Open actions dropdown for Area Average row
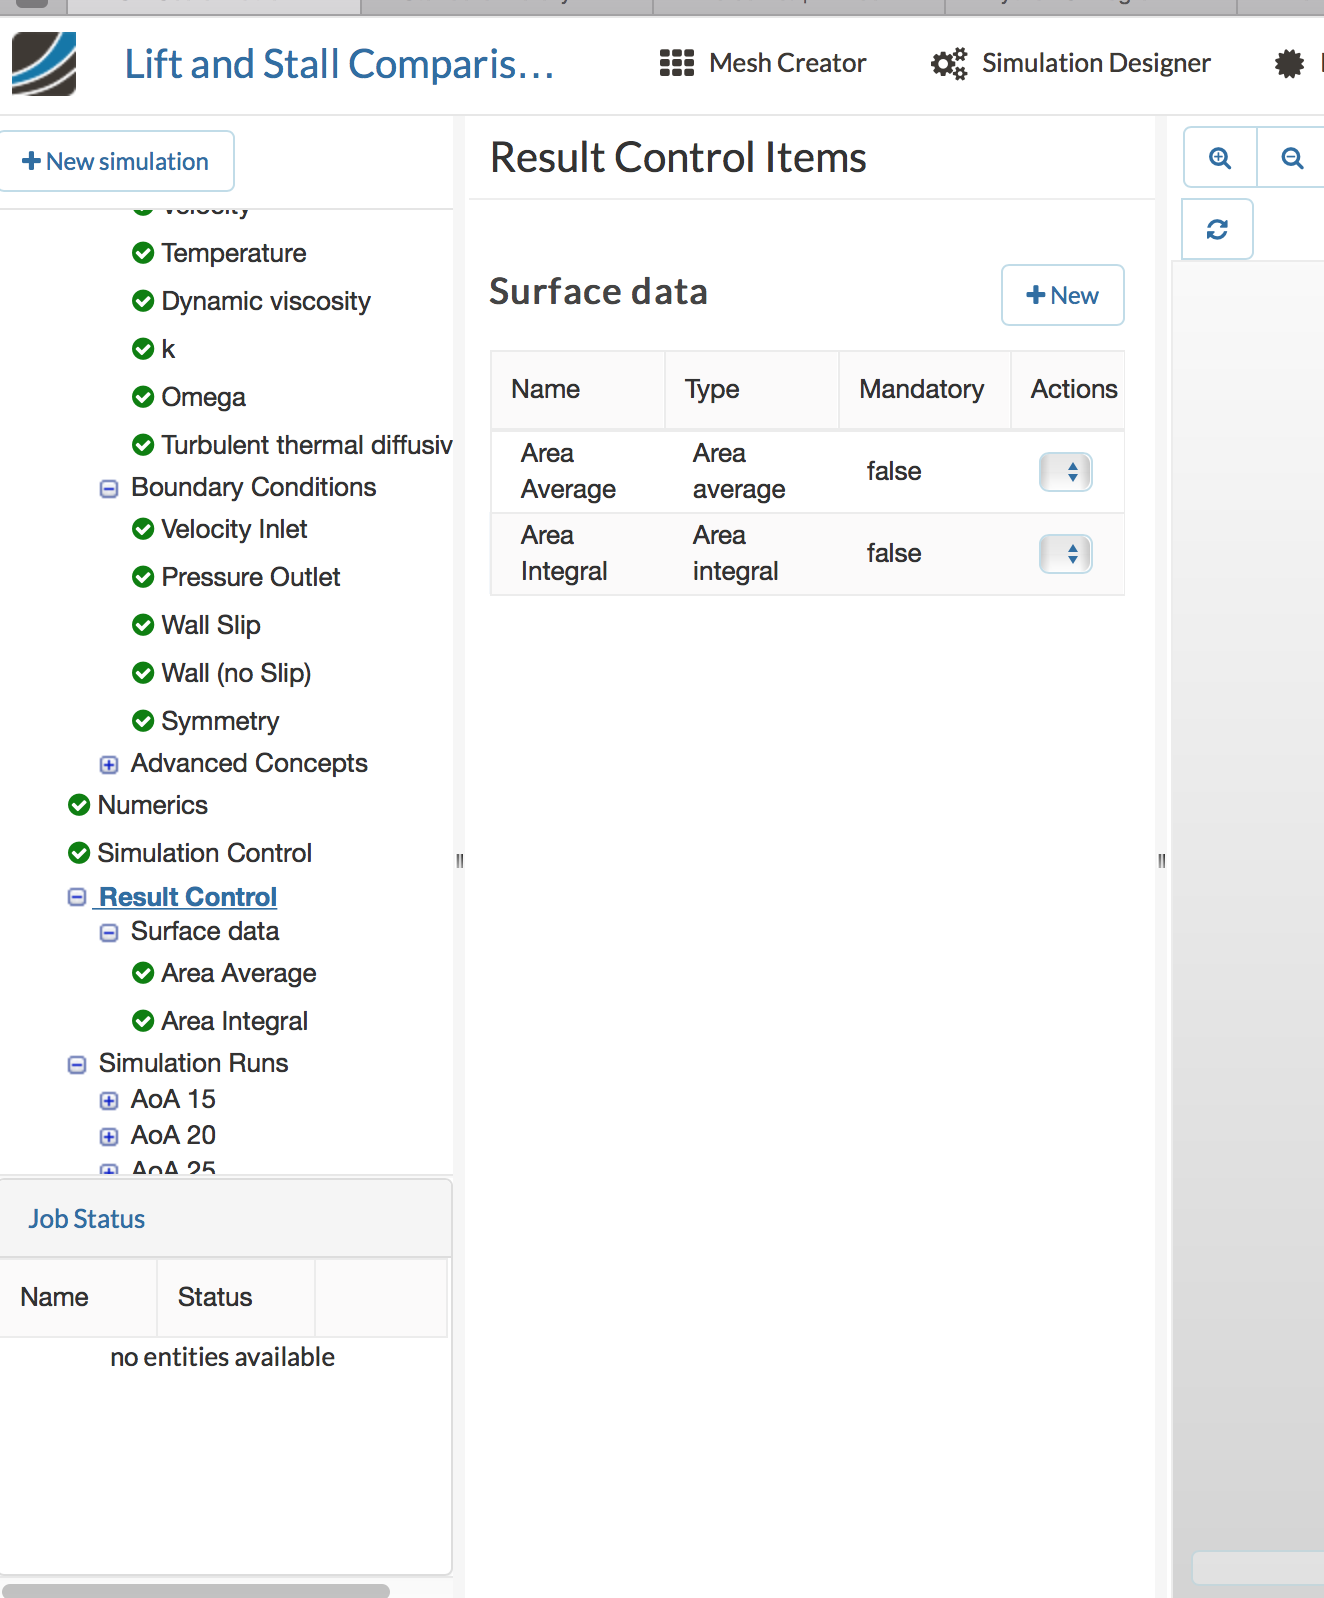Image resolution: width=1324 pixels, height=1598 pixels. pyautogui.click(x=1065, y=472)
